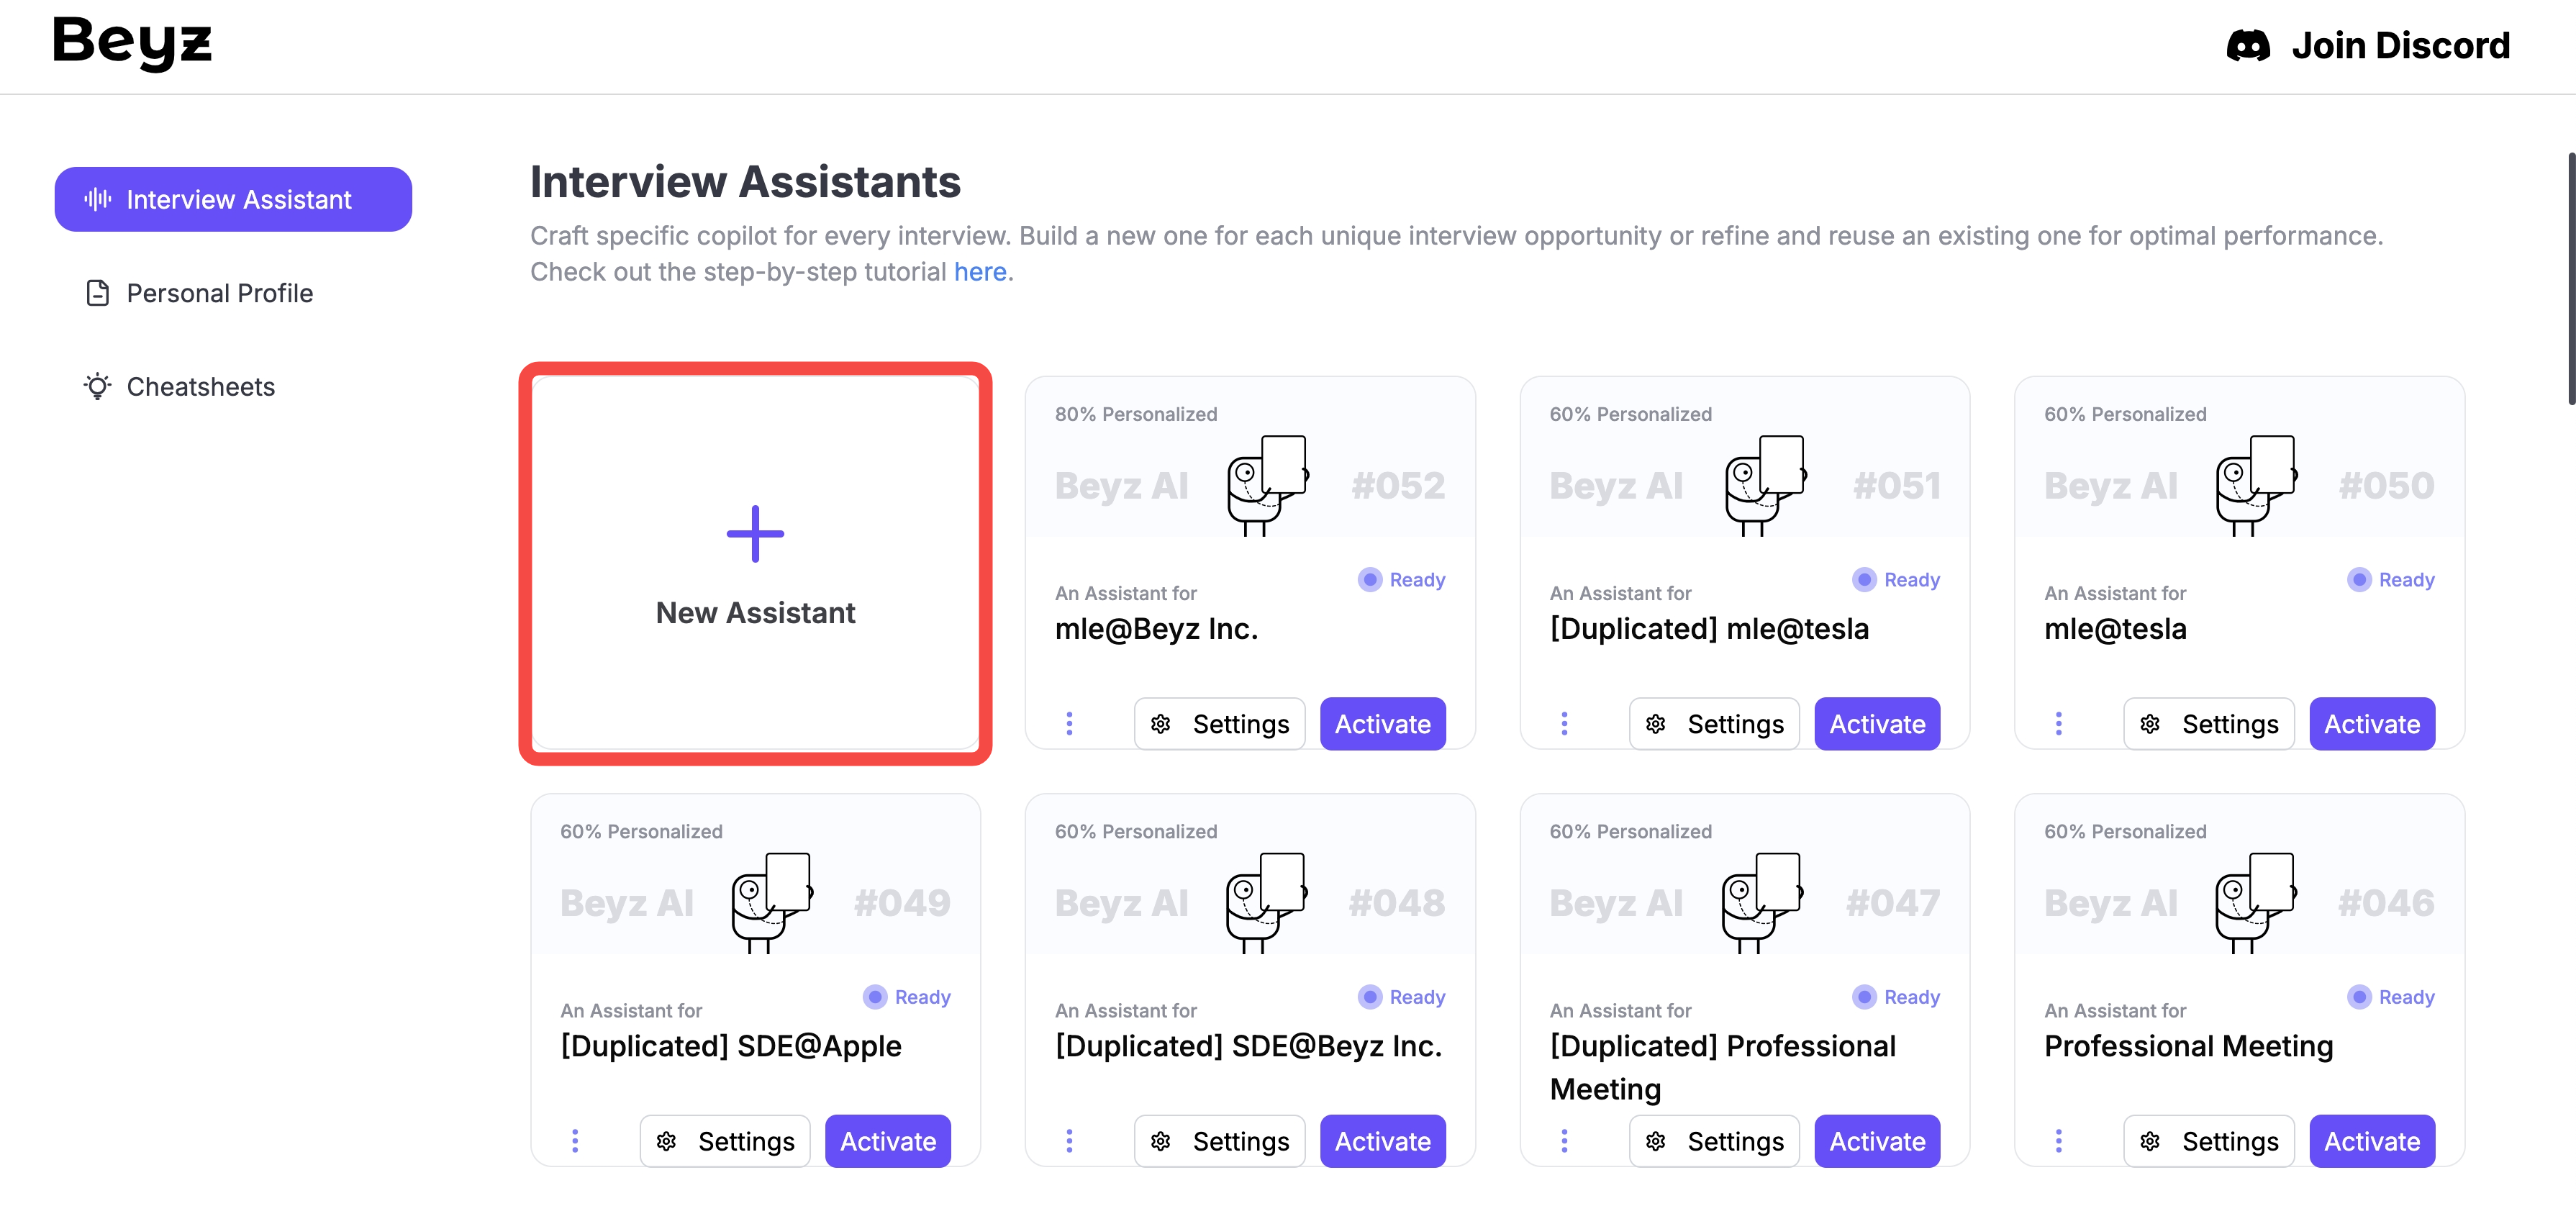2576x1206 pixels.
Task: Open three-dot menu on Professional Meeting card
Action: 2058,1140
